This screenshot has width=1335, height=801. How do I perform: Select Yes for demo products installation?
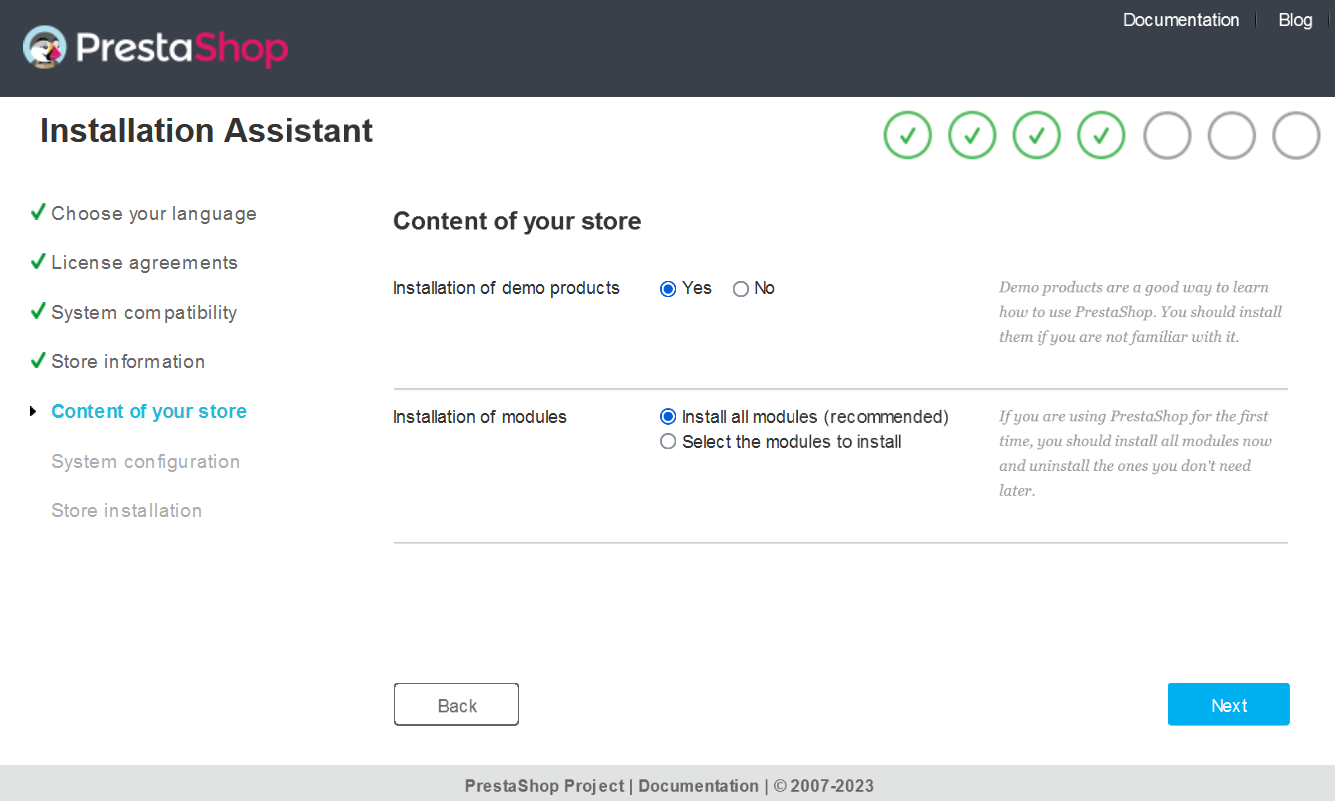point(668,289)
